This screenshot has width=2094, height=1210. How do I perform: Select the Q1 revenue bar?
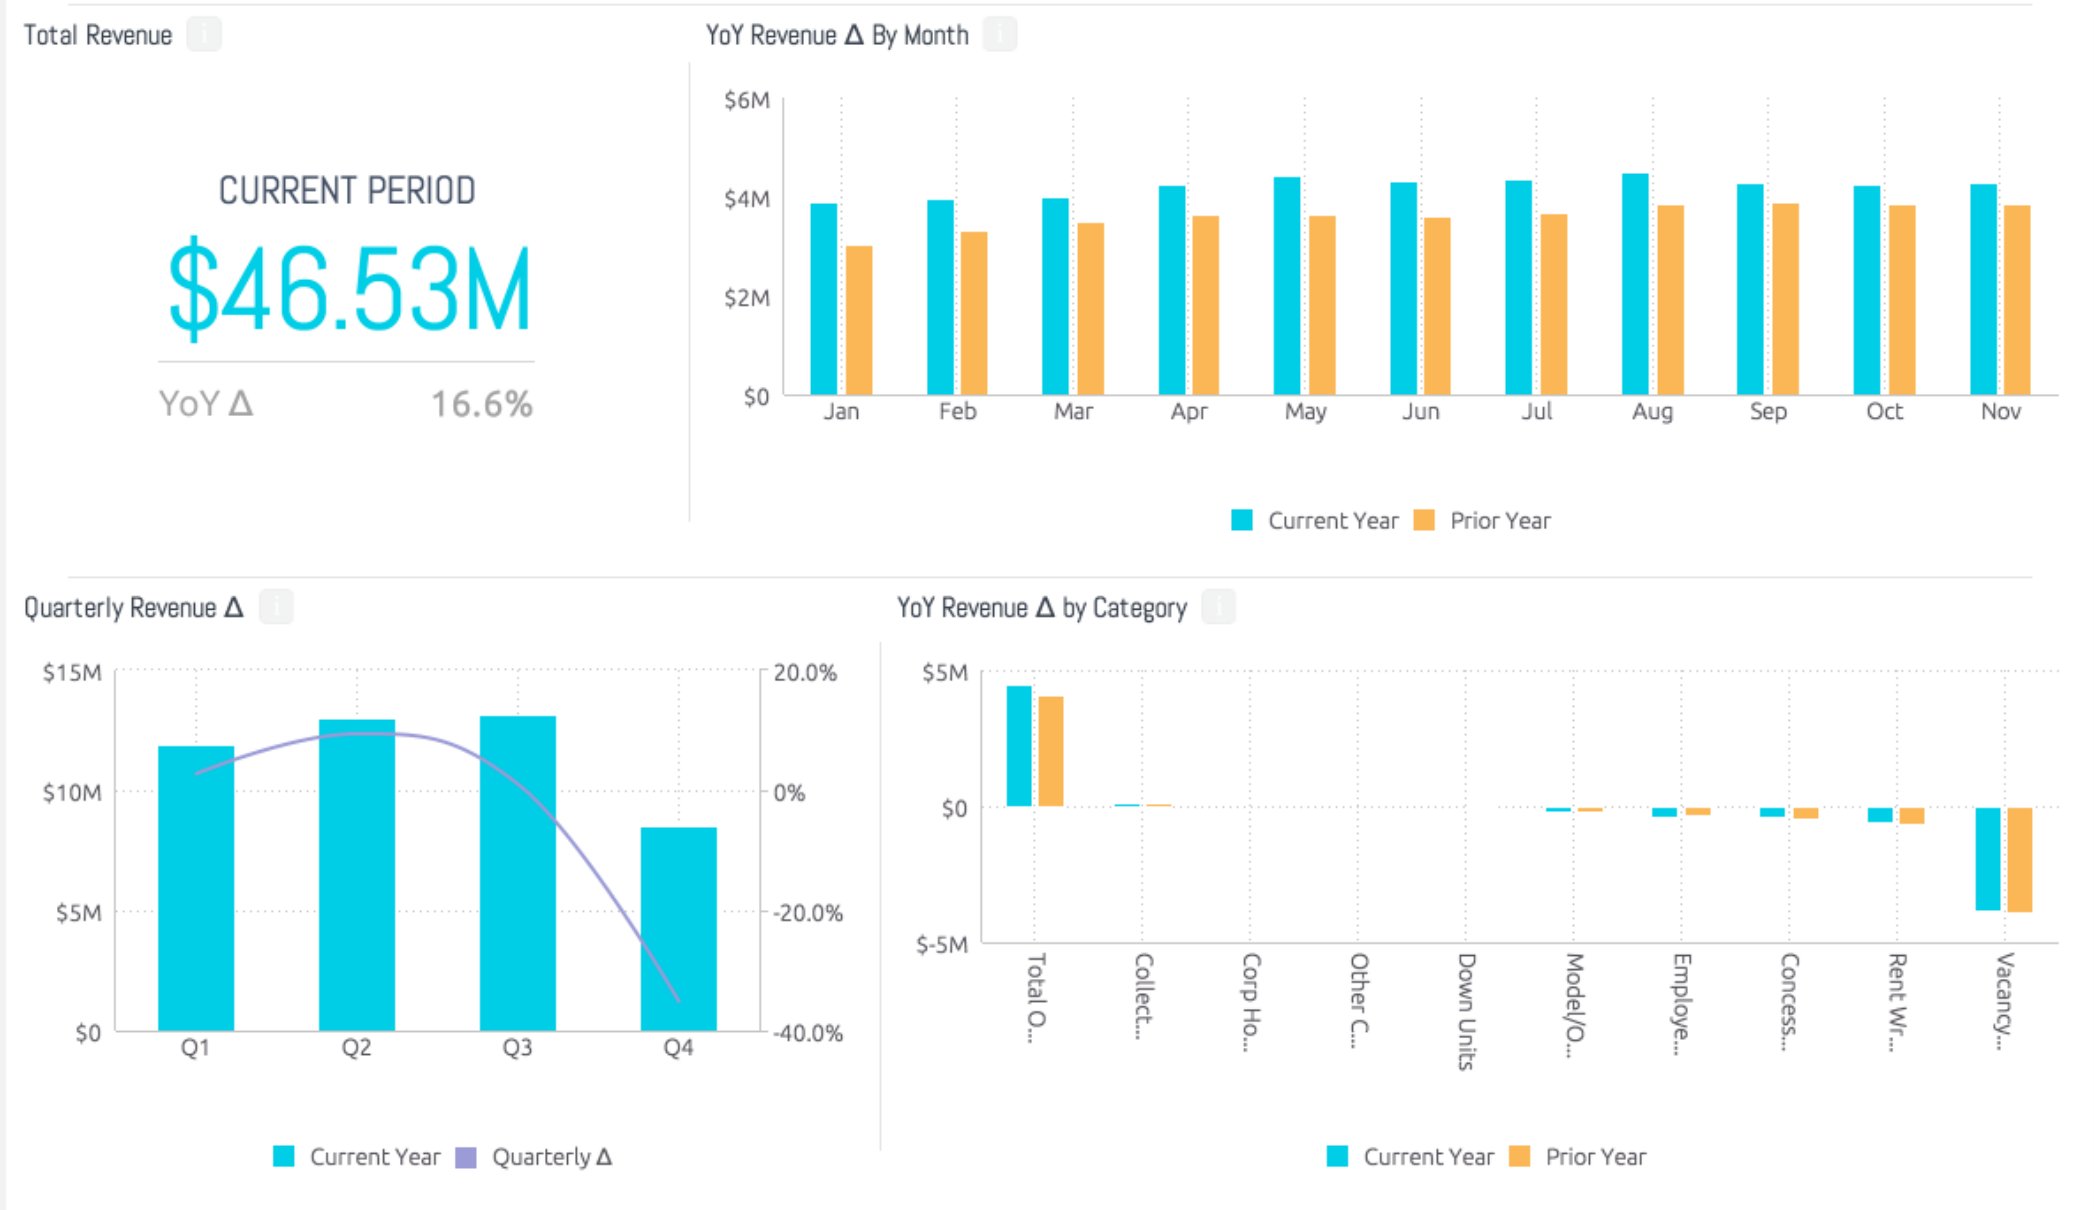coord(196,888)
